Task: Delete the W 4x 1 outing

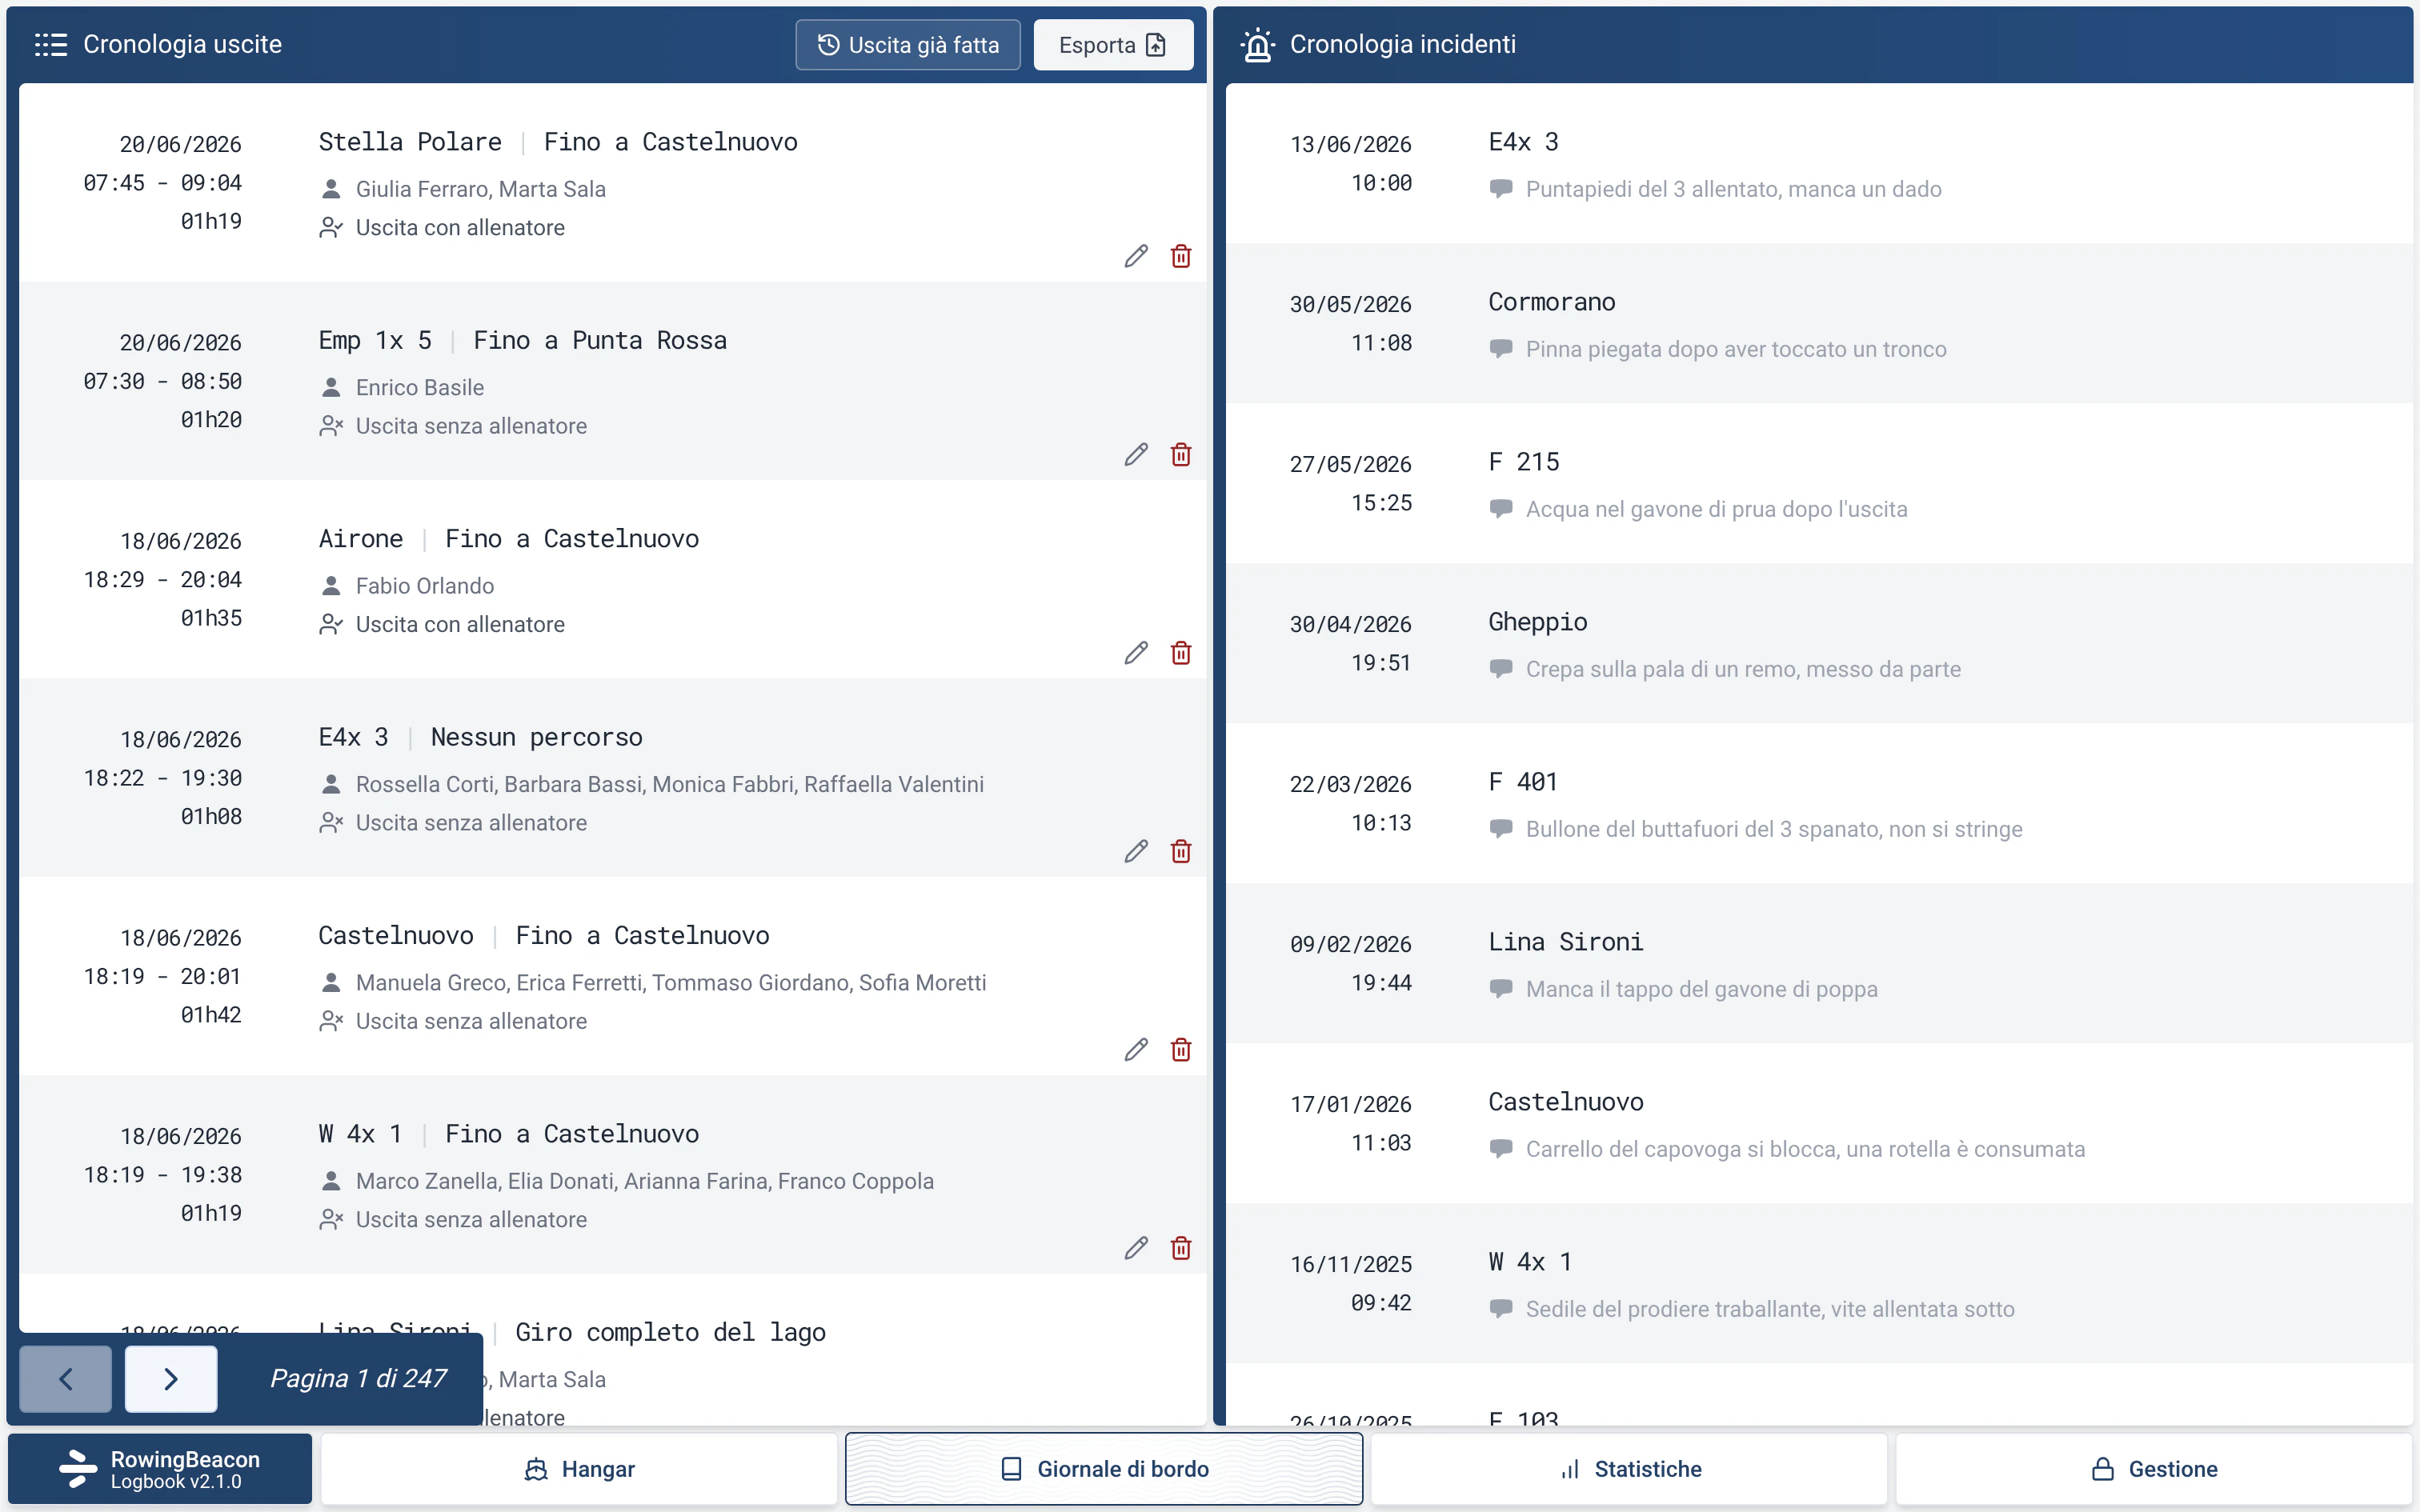Action: pyautogui.click(x=1180, y=1248)
